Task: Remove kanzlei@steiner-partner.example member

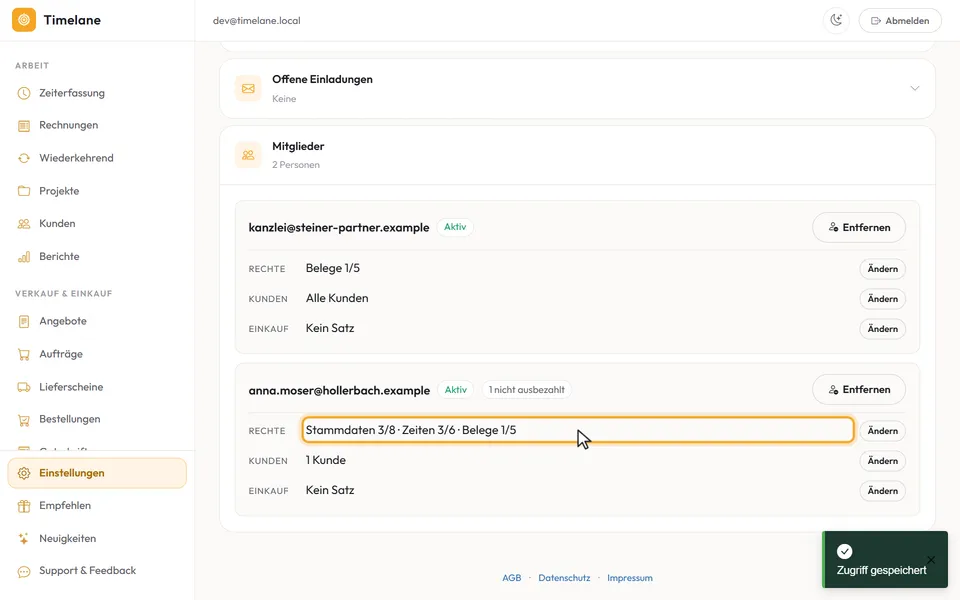Action: [x=859, y=228]
